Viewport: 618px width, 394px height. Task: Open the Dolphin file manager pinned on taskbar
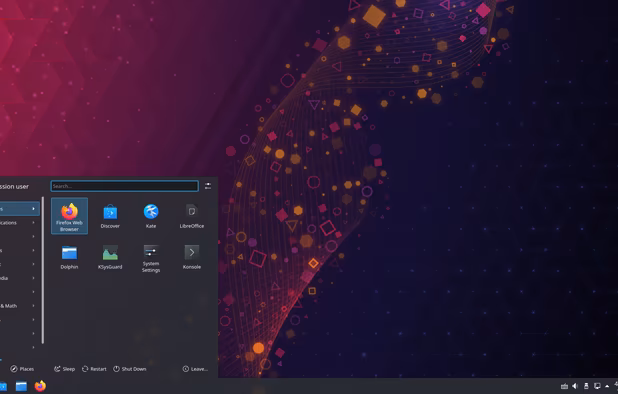coord(21,386)
